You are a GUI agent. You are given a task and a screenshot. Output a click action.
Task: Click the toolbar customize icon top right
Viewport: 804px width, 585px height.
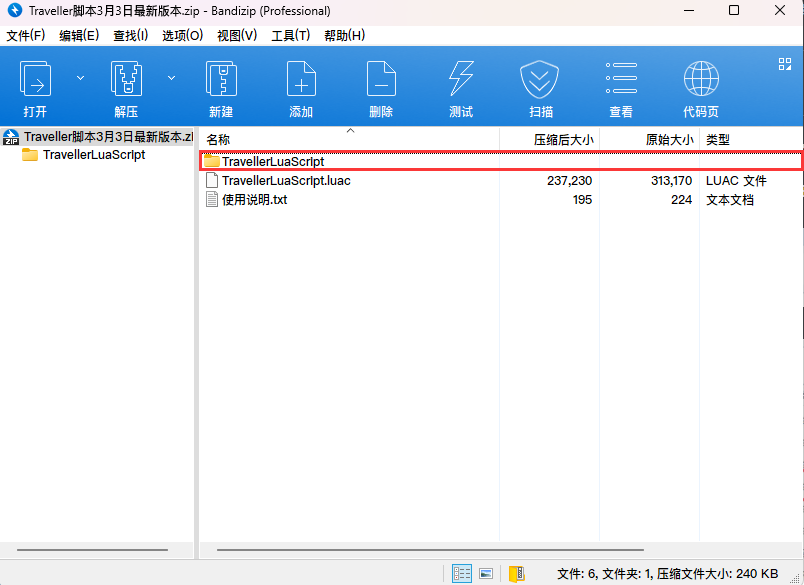tap(784, 63)
